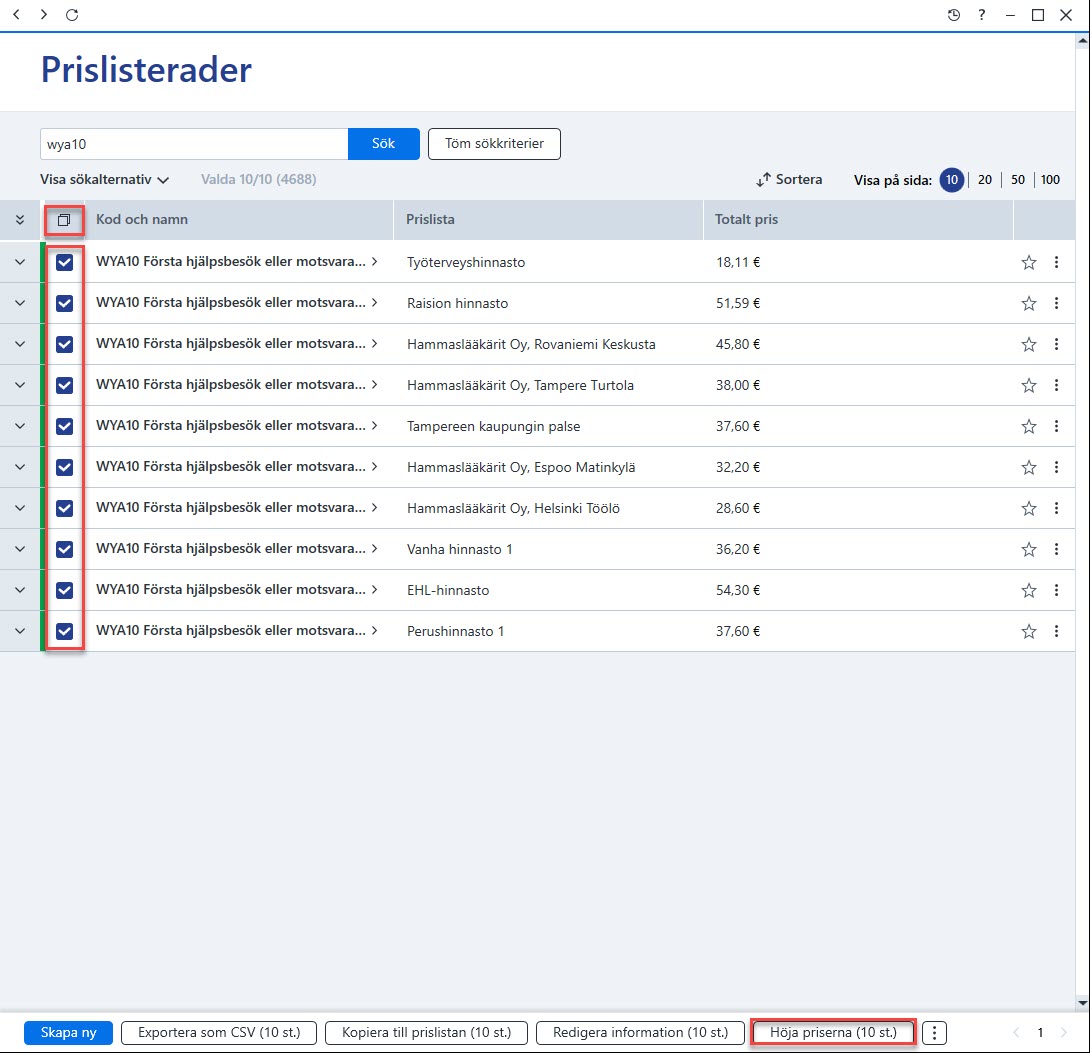Uncheck the Perushinnasto 1 row checkbox

[64, 631]
